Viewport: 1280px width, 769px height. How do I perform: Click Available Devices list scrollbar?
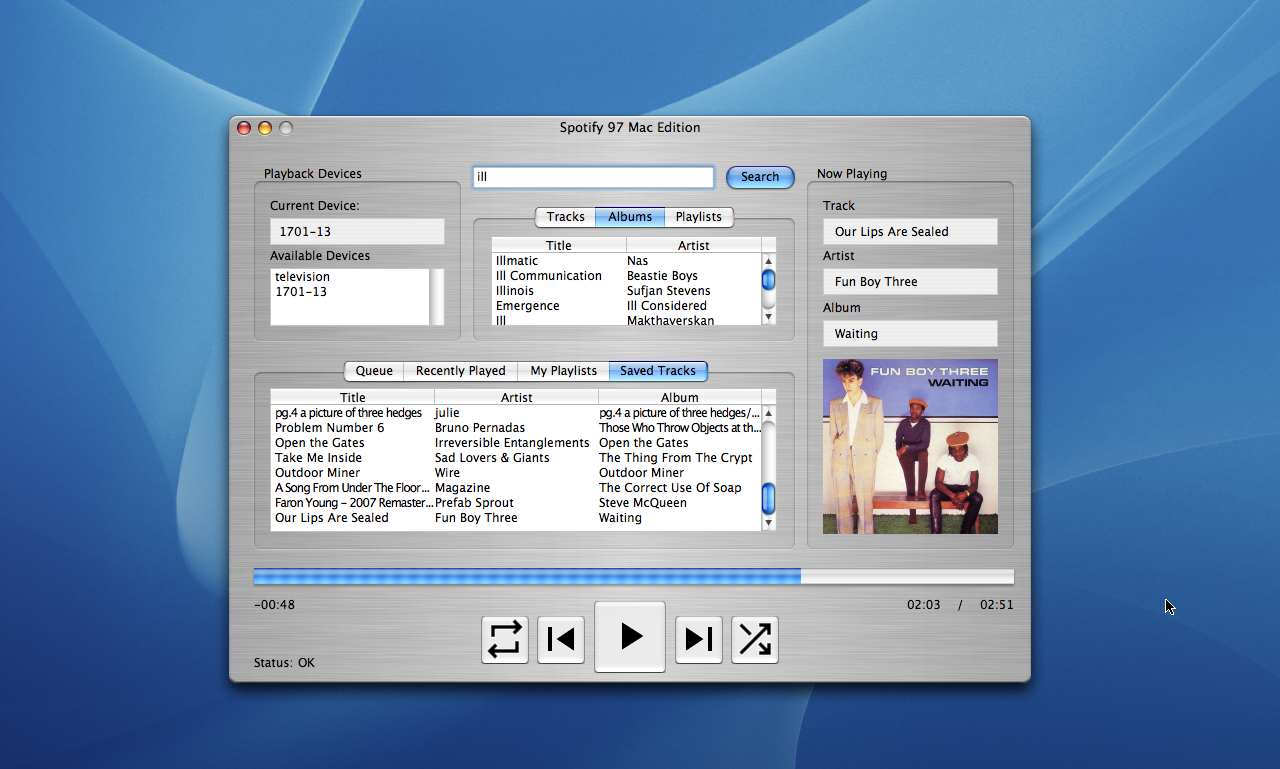437,297
